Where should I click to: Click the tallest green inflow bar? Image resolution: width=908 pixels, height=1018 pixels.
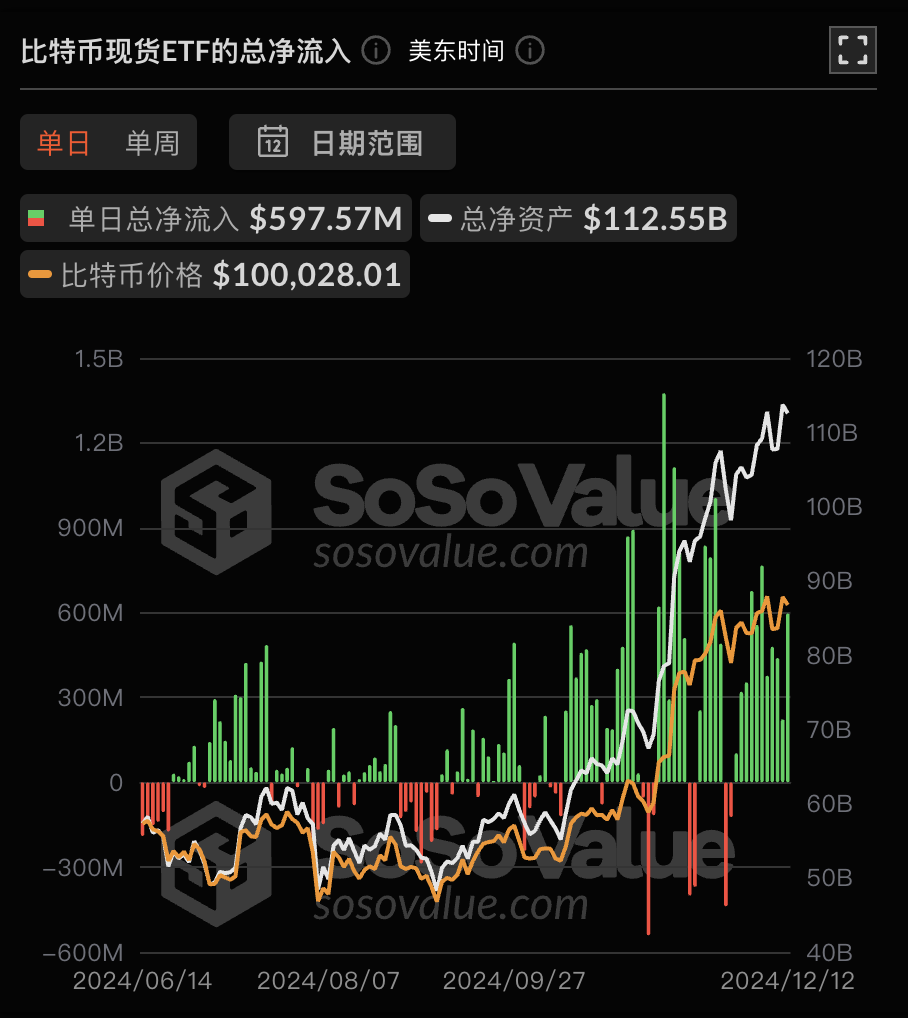coord(663,588)
